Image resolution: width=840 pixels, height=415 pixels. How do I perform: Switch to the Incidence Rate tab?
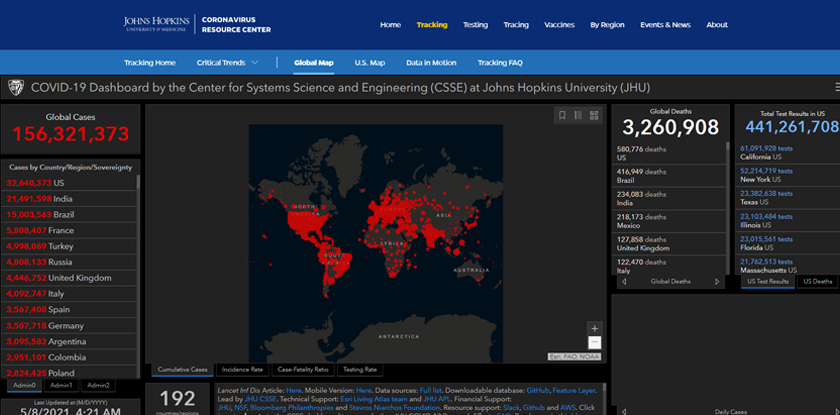(242, 369)
